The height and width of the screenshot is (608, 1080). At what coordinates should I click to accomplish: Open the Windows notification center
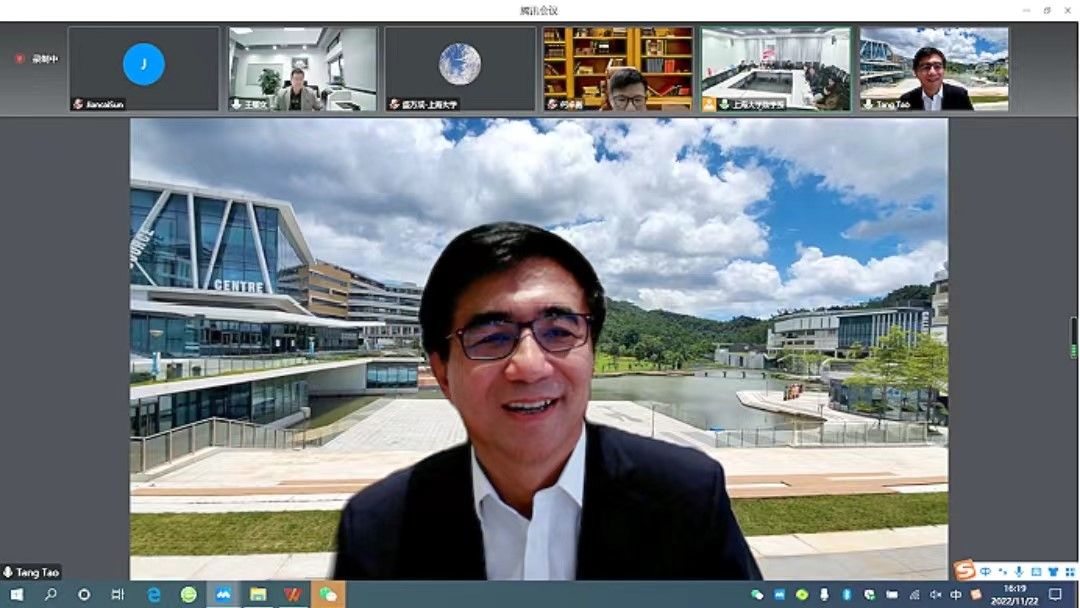point(1055,594)
